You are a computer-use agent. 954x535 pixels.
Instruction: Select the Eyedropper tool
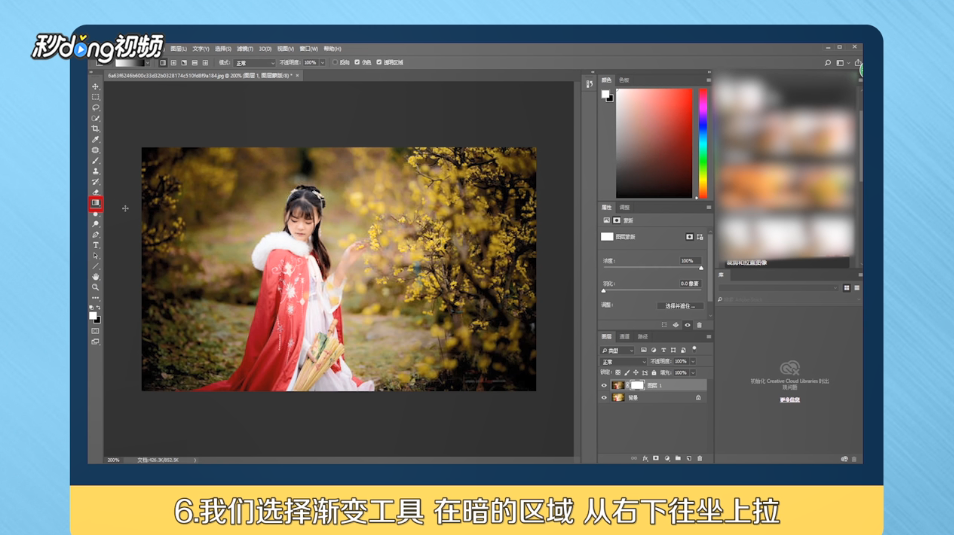[96, 139]
